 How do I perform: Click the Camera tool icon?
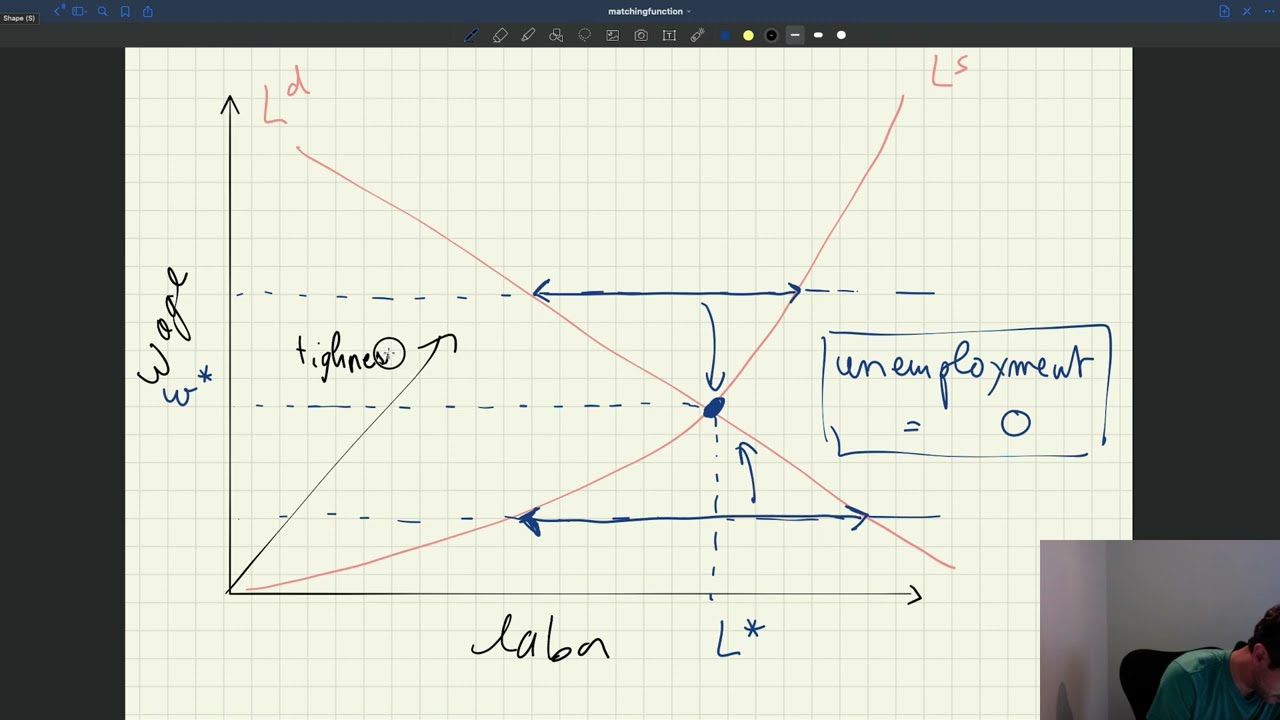[x=641, y=35]
